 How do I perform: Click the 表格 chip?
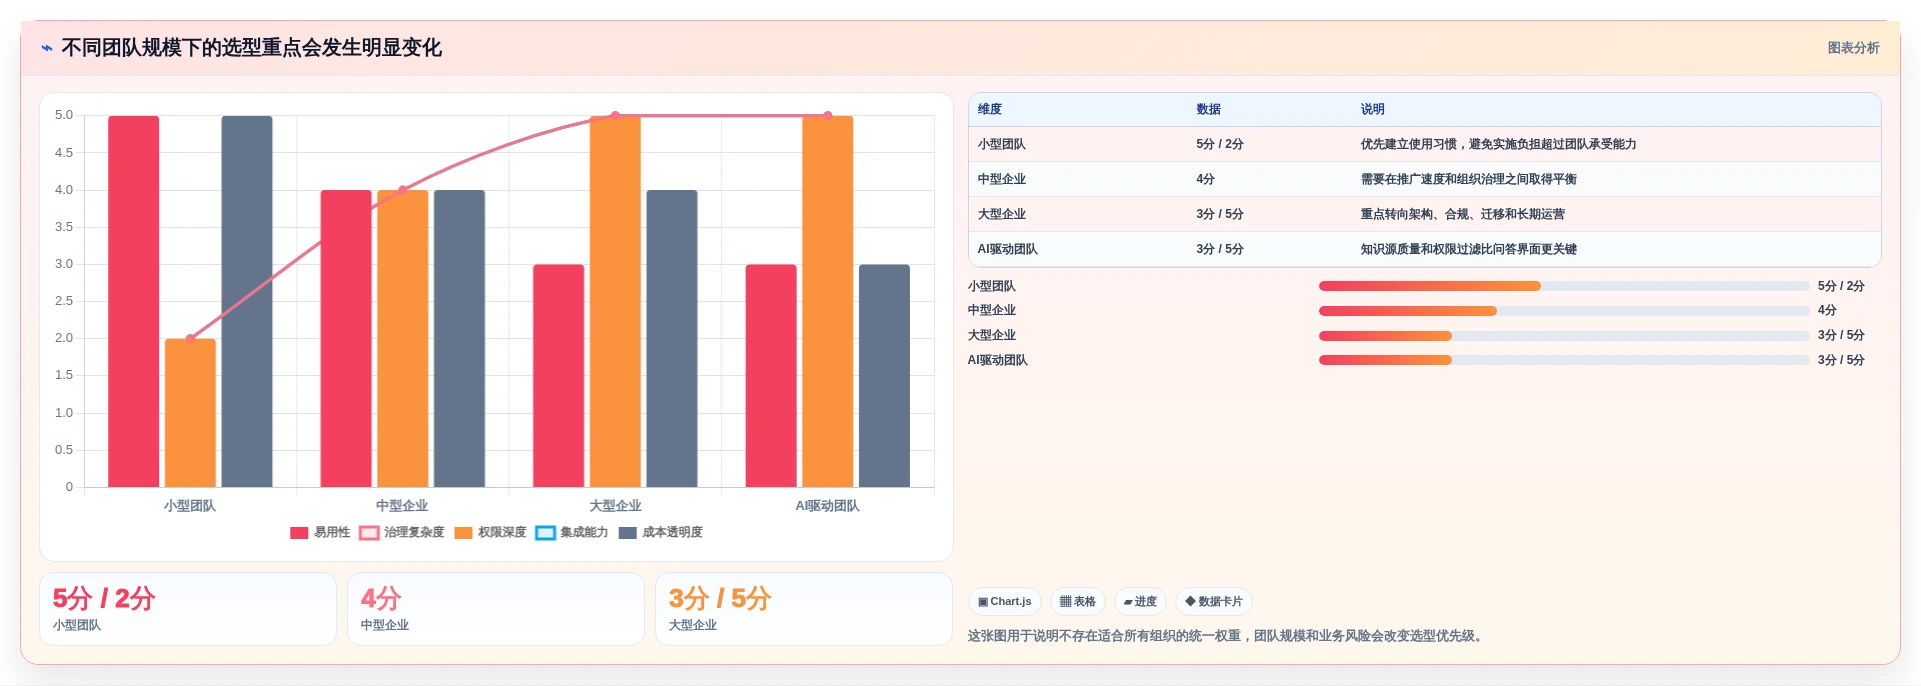click(1078, 601)
